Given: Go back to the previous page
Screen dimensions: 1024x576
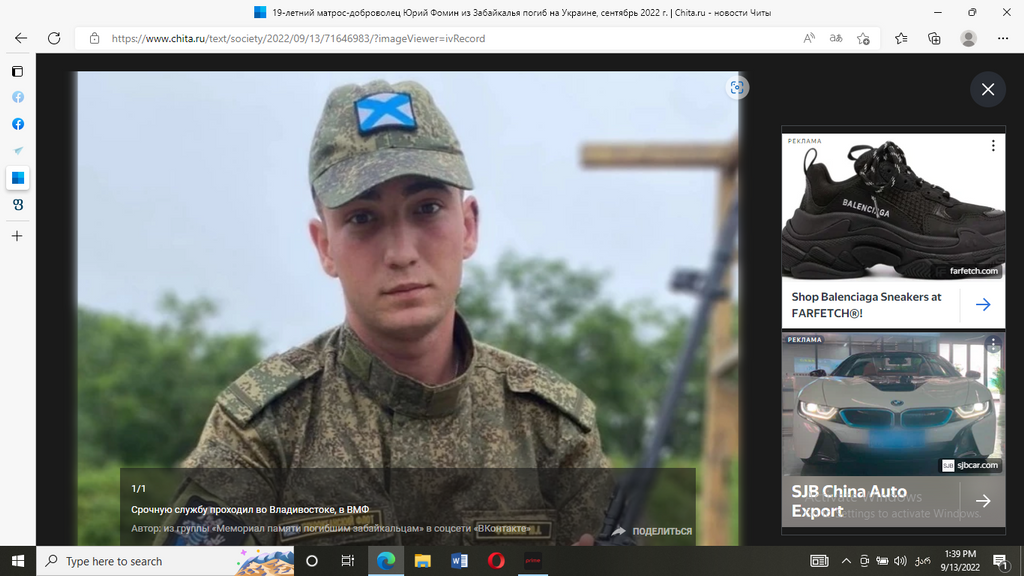Looking at the screenshot, I should (21, 39).
